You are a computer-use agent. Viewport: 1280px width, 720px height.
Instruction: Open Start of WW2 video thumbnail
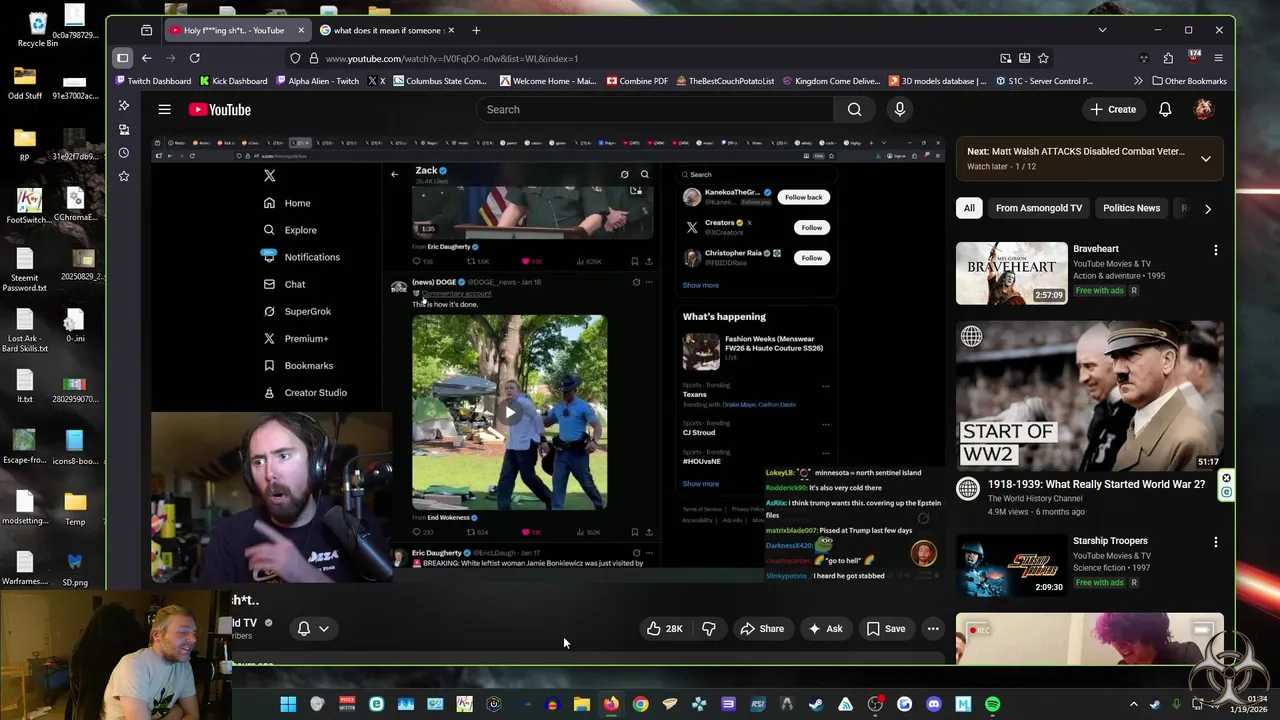click(x=1089, y=395)
